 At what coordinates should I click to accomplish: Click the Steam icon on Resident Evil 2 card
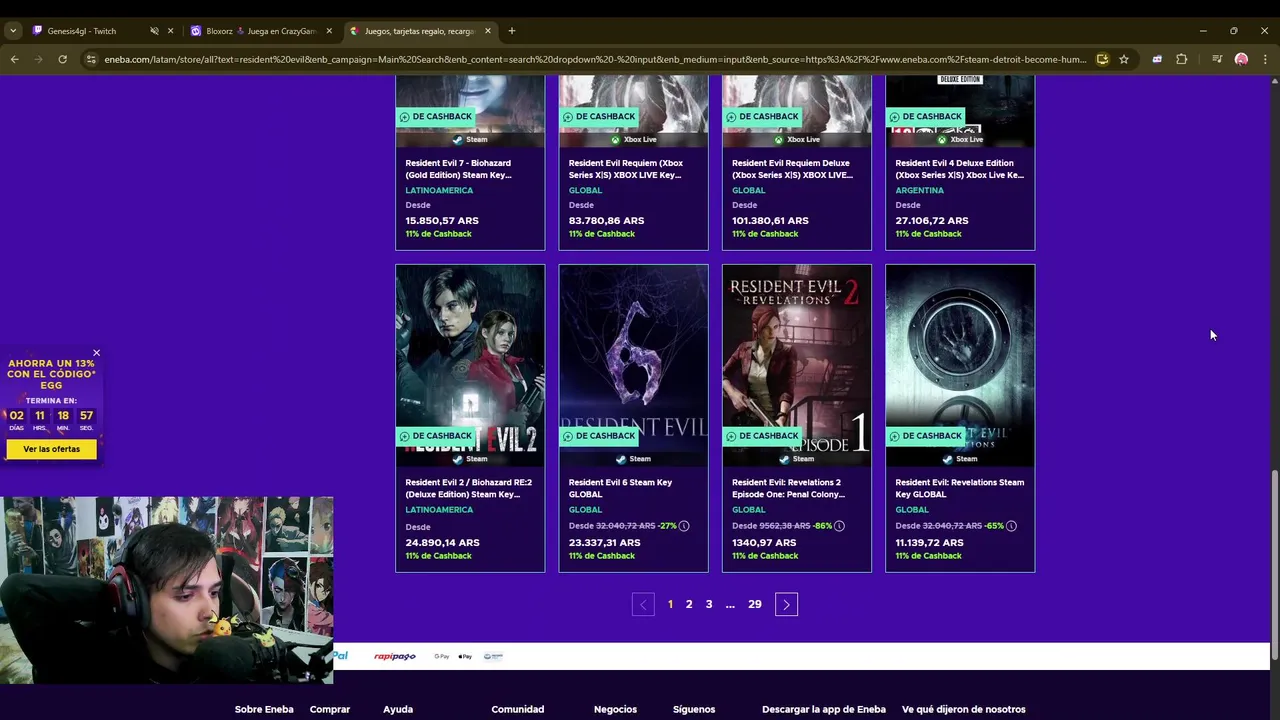[x=458, y=459]
